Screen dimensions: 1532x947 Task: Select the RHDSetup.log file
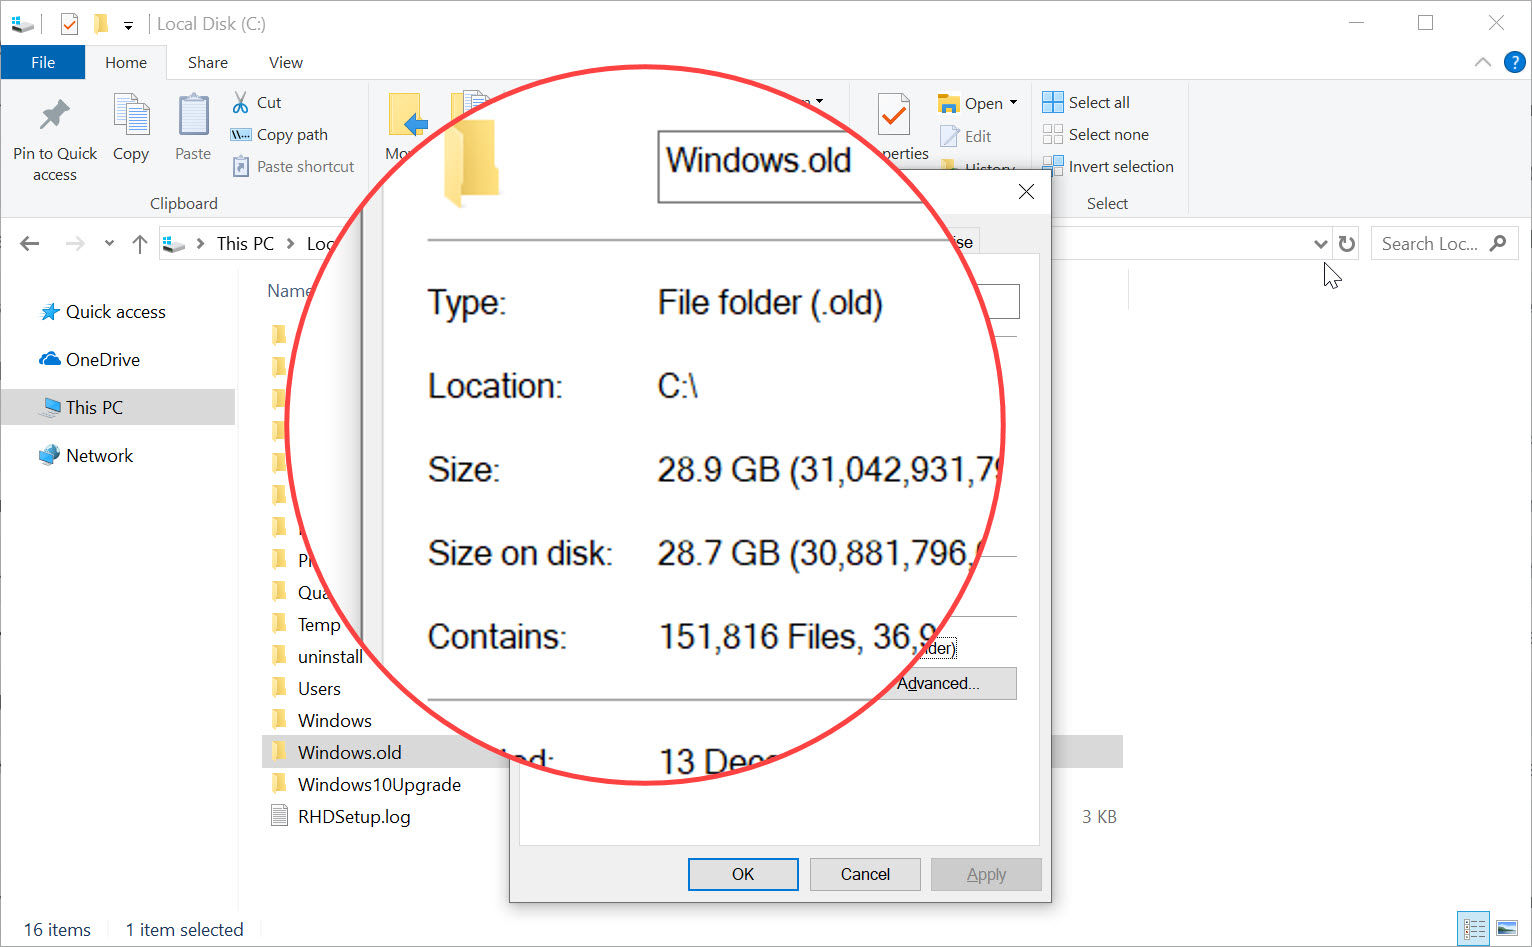354,817
